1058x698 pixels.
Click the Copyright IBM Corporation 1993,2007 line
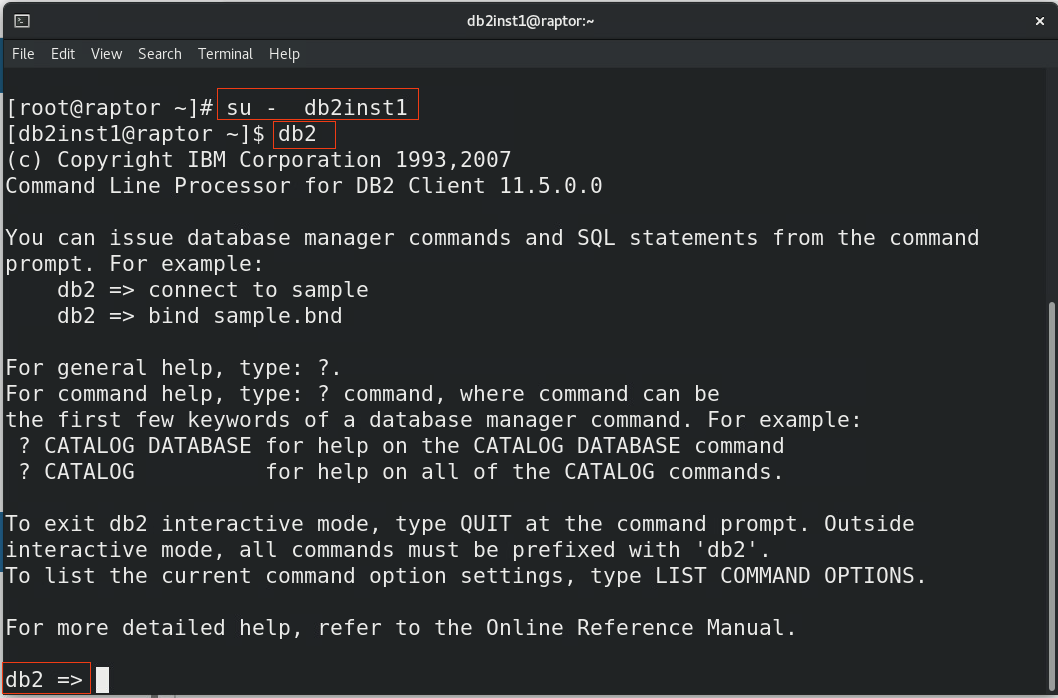[258, 160]
